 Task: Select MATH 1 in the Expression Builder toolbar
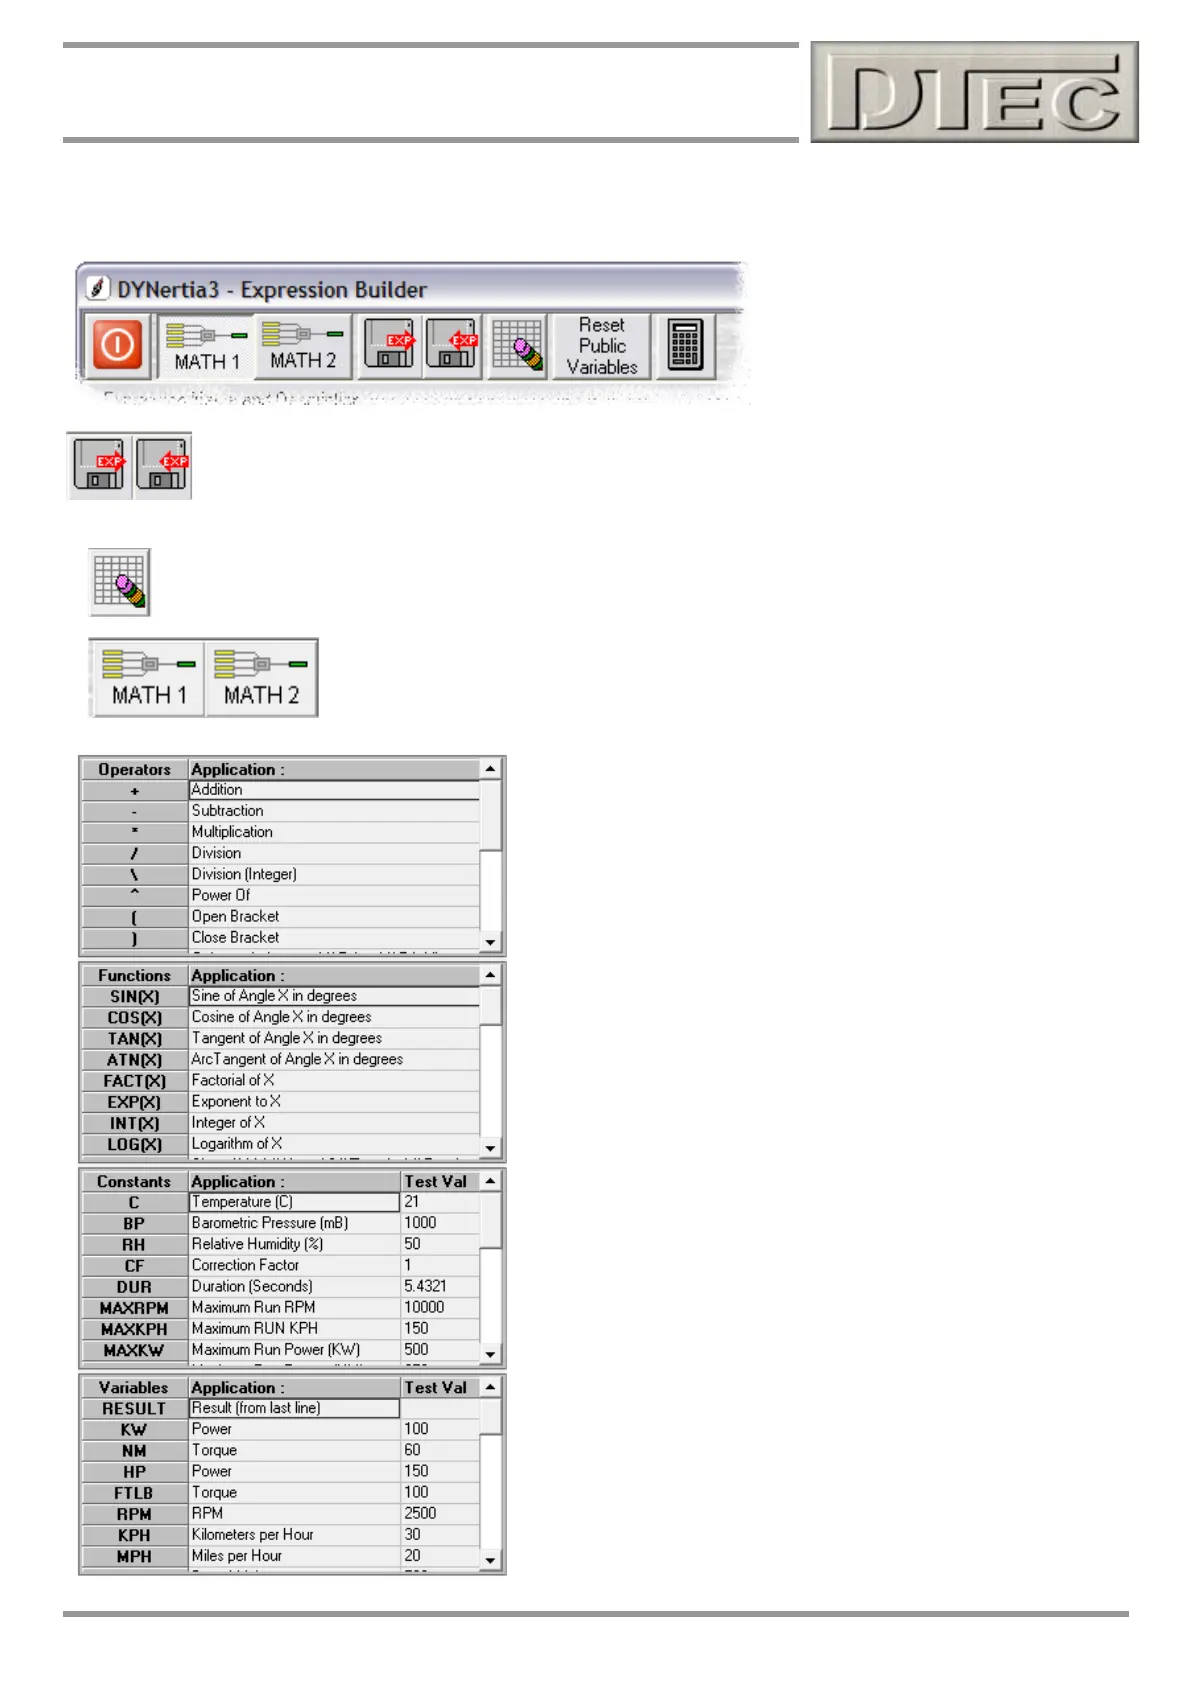(207, 346)
